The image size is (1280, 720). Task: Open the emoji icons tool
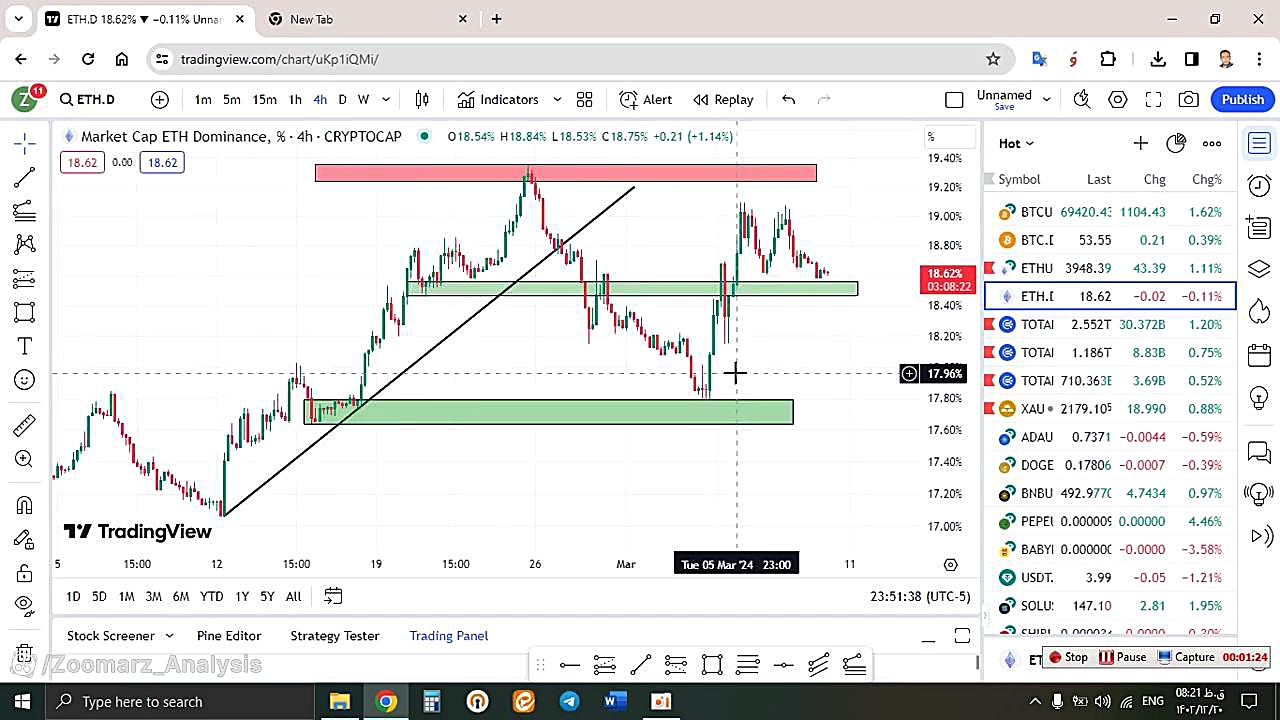point(25,380)
